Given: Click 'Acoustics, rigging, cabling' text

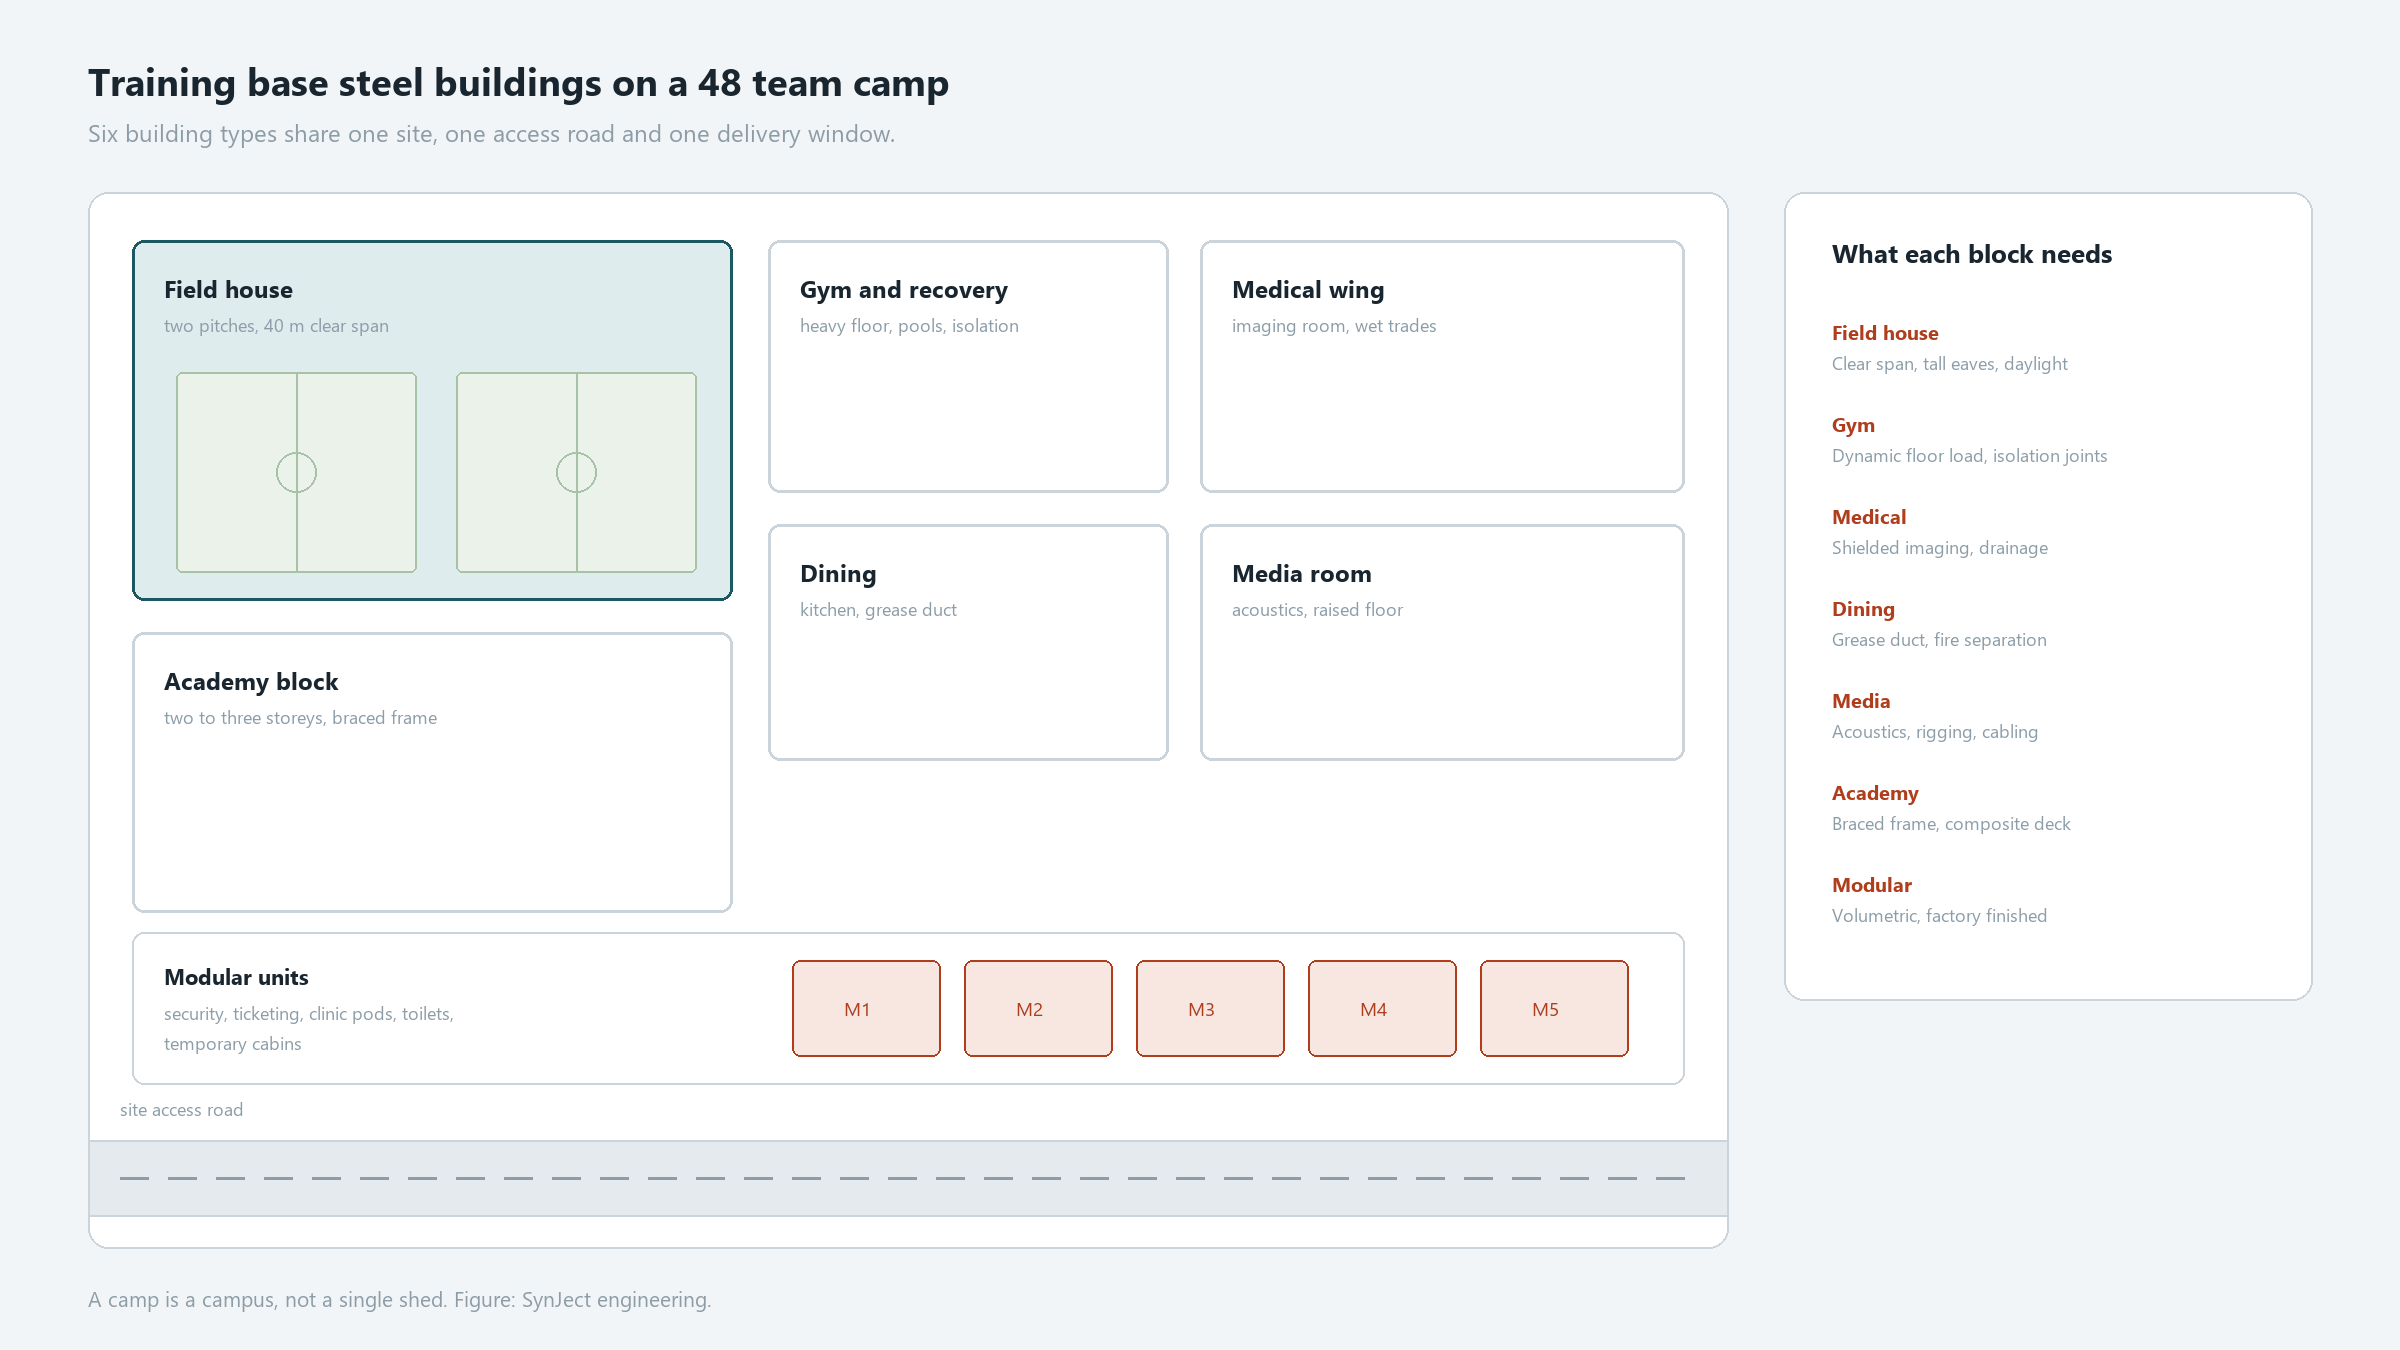Looking at the screenshot, I should pos(1935,732).
